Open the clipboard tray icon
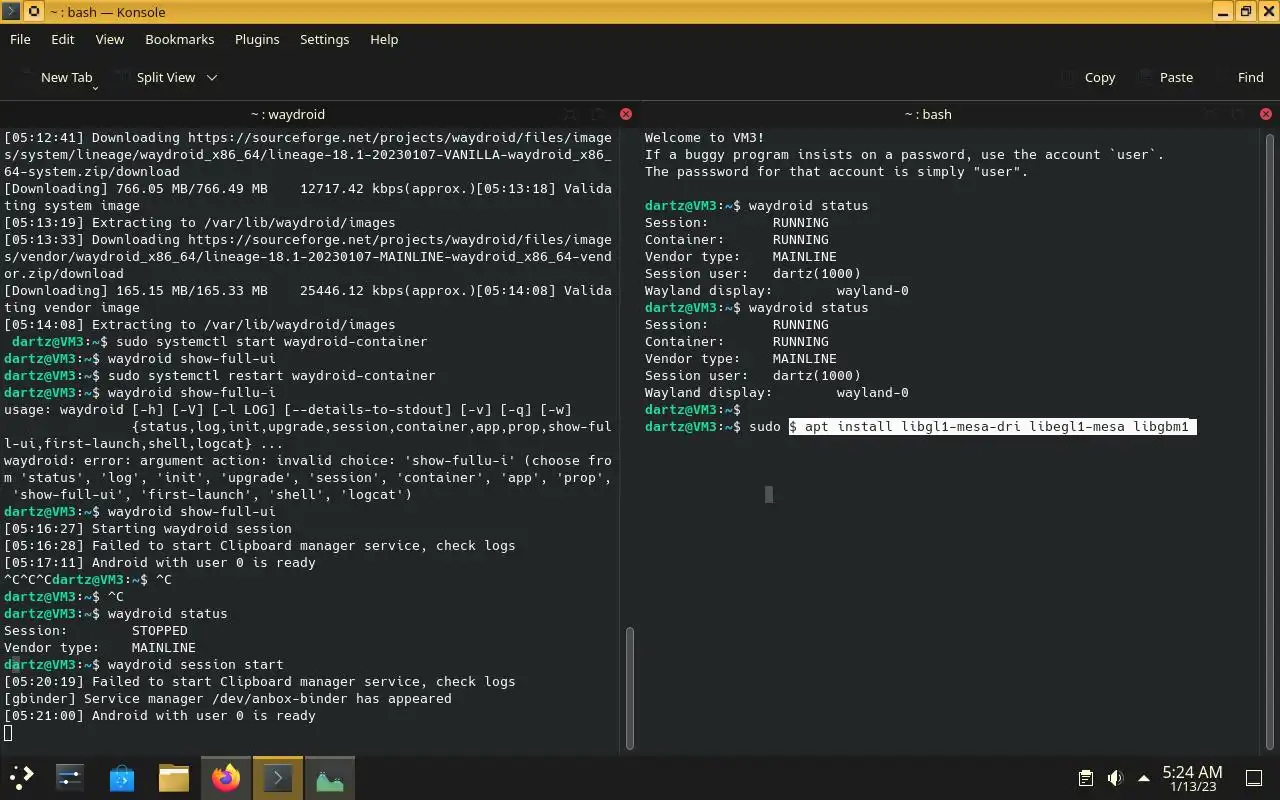Image resolution: width=1280 pixels, height=800 pixels. click(1086, 778)
